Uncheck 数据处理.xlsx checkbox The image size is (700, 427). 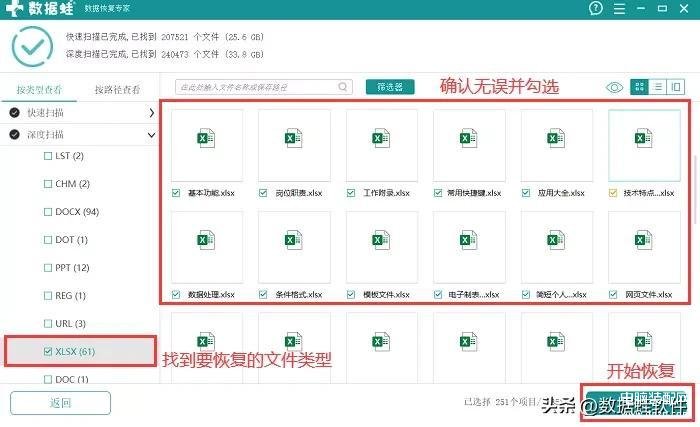tap(176, 294)
